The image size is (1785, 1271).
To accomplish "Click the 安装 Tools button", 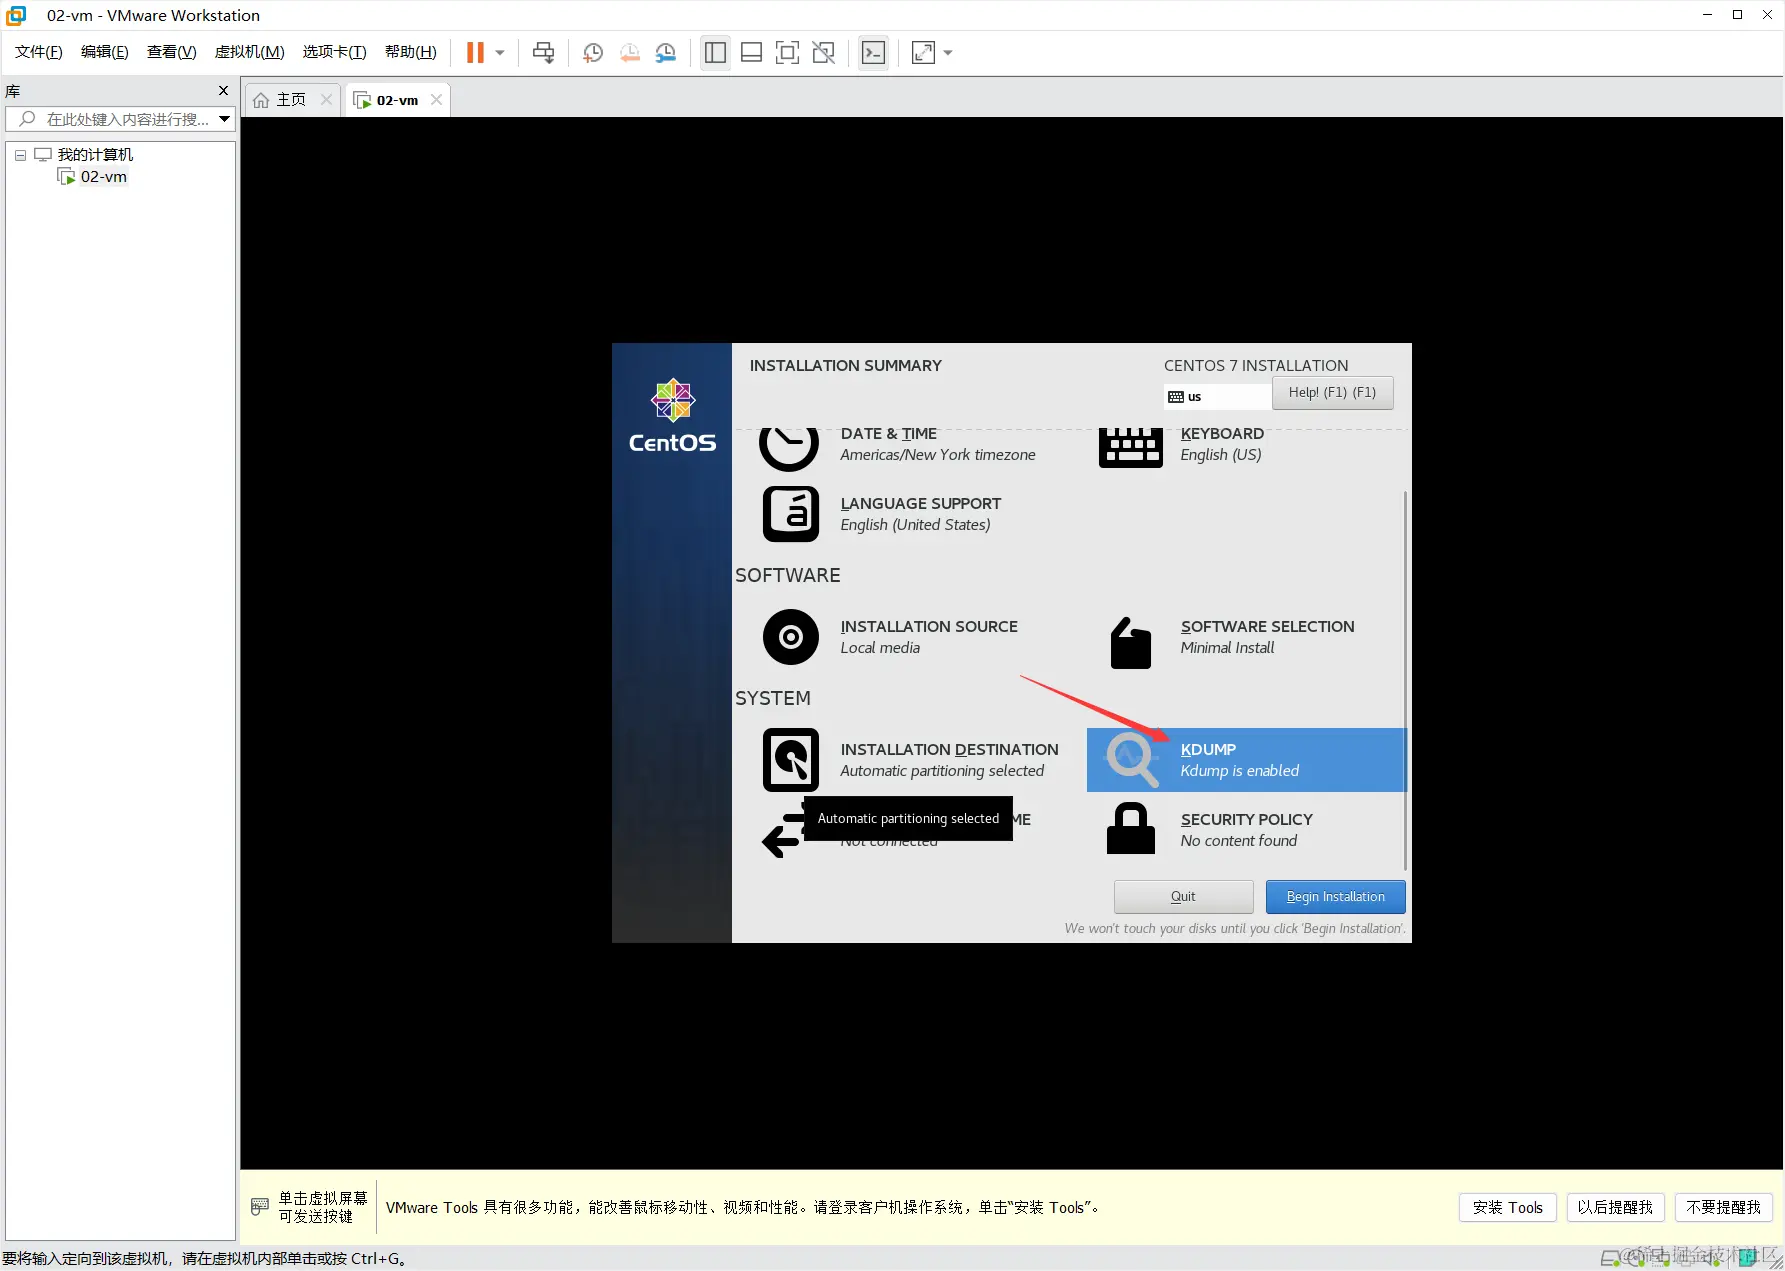I will 1507,1208.
